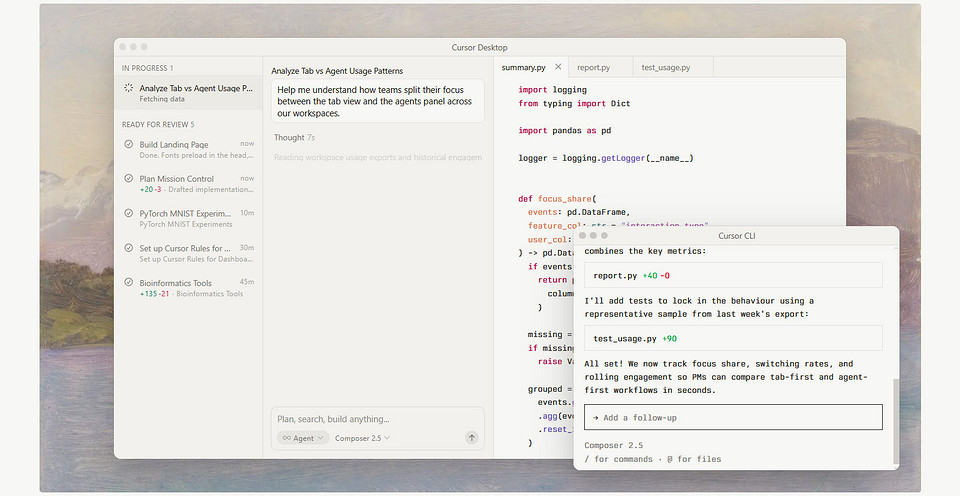Screen dimensions: 960x496
Task: Click the send arrow button in prompt box
Action: (x=471, y=438)
